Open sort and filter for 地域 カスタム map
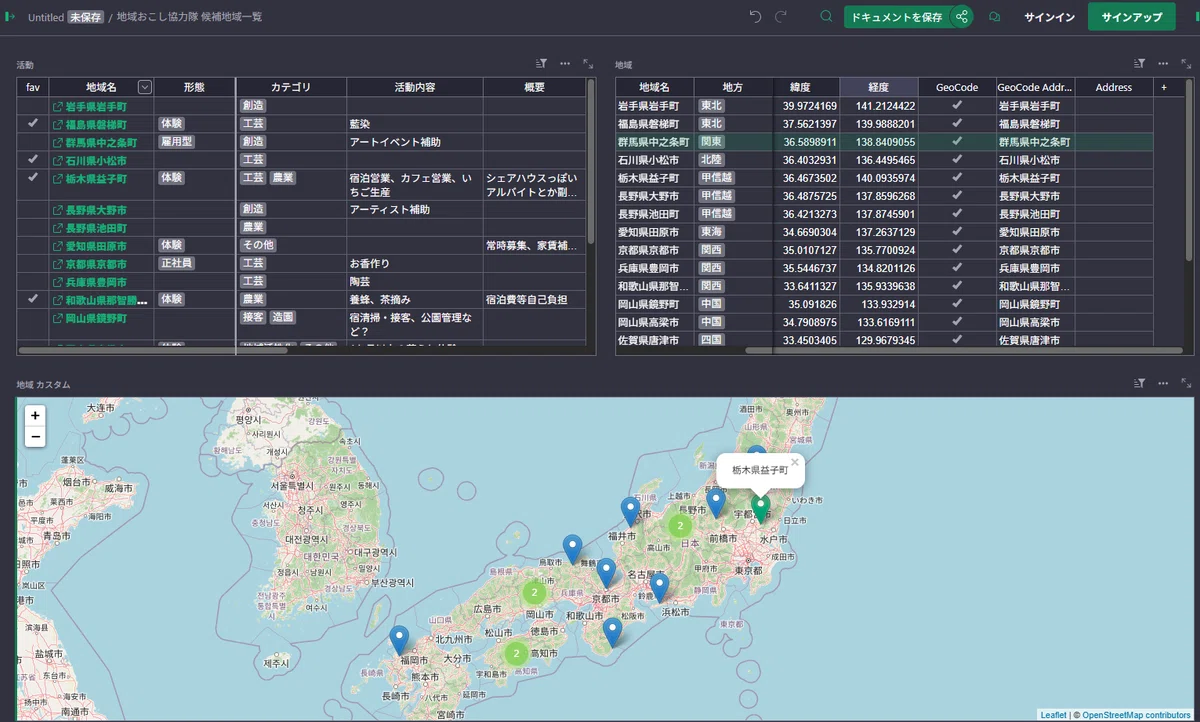 point(1139,383)
